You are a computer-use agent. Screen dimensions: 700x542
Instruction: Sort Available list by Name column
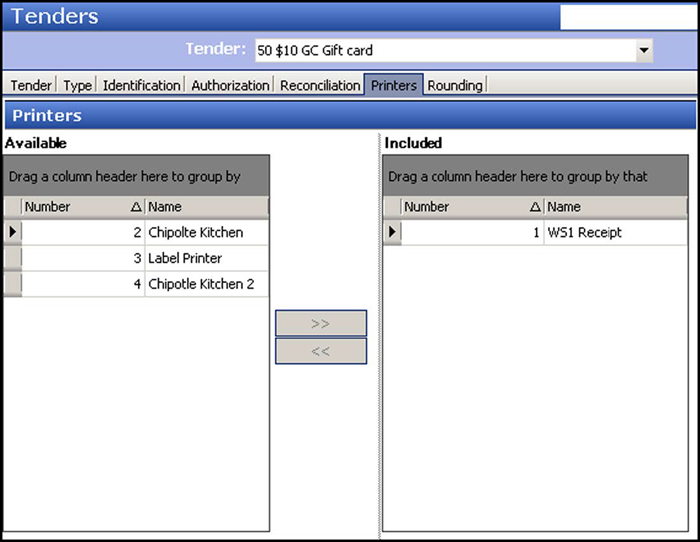click(207, 207)
